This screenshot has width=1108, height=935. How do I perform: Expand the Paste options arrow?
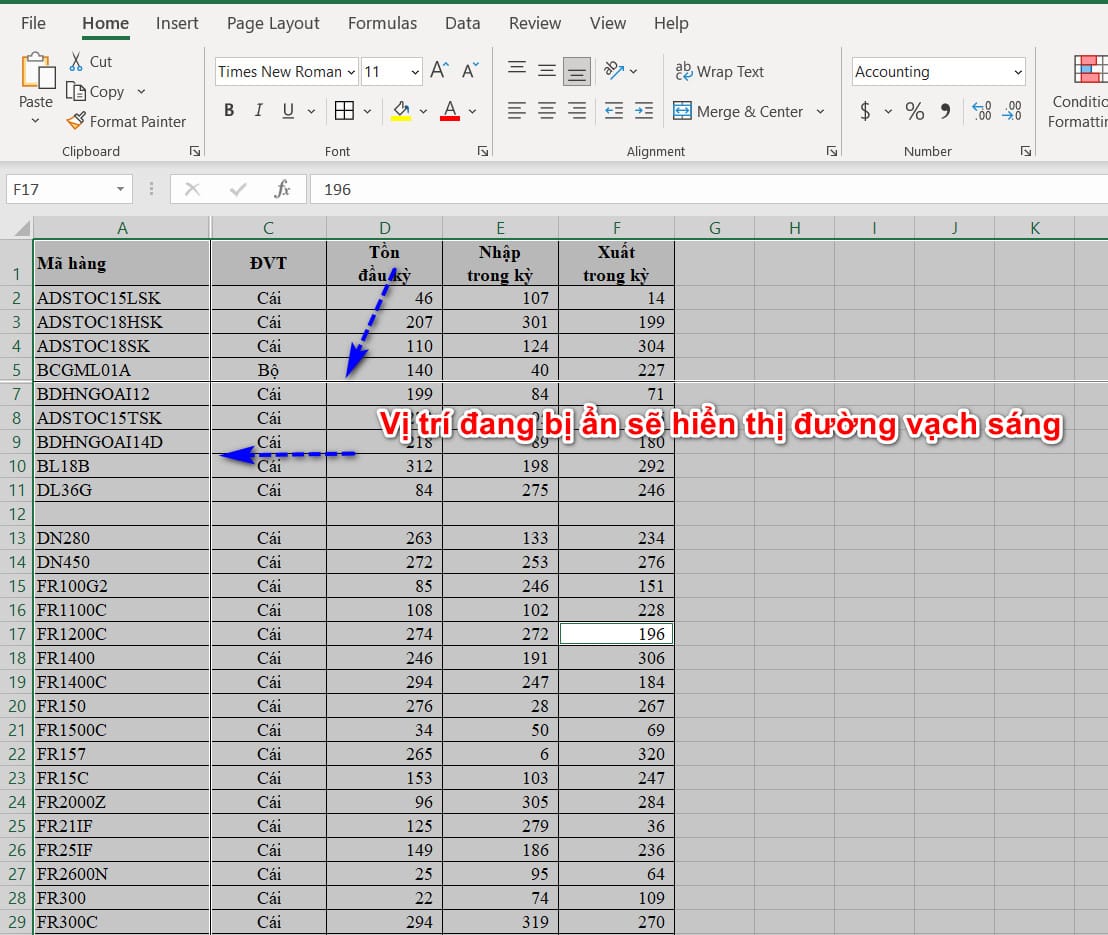point(35,121)
